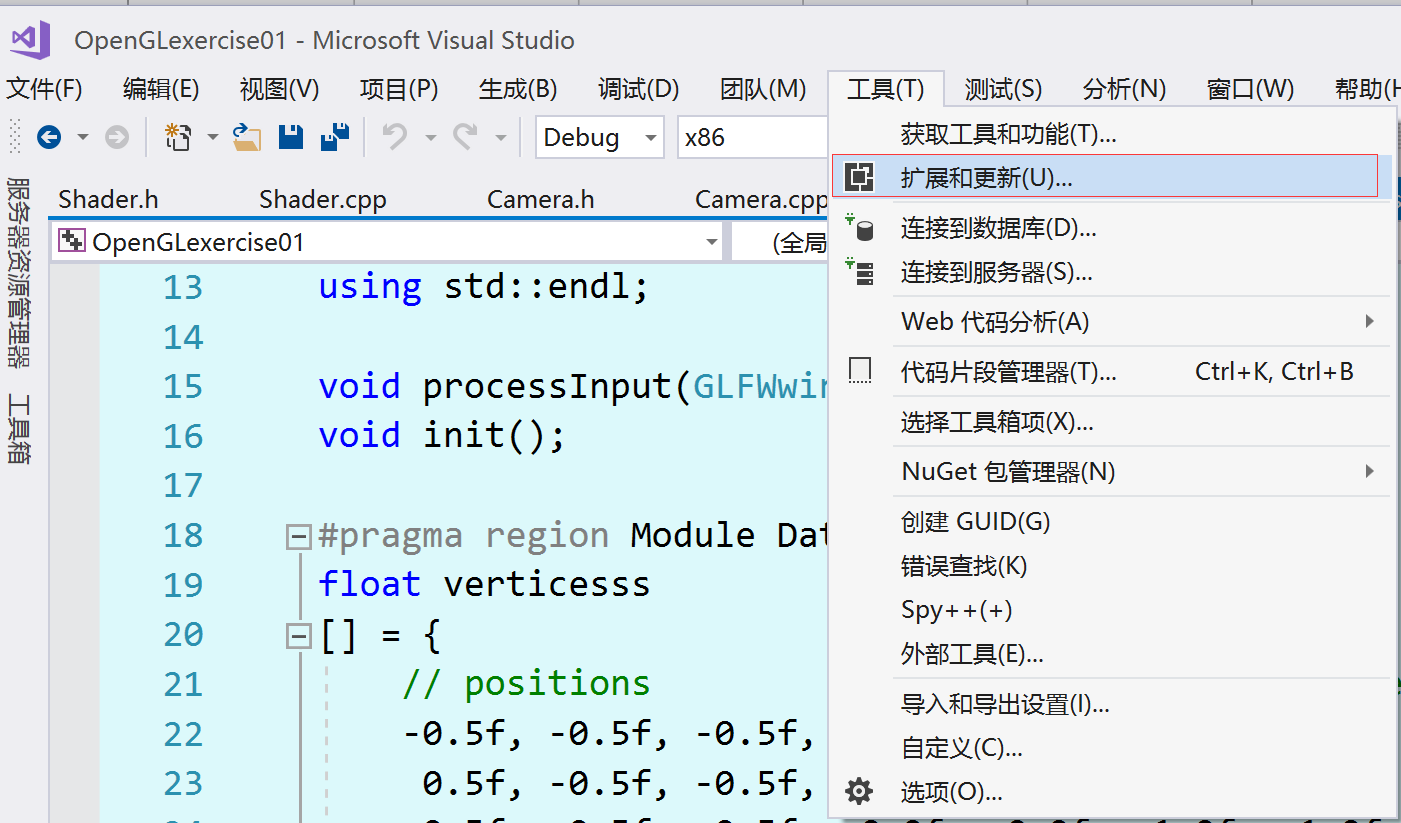Open the Undo history dropdown arrow
The width and height of the screenshot is (1401, 823).
pos(431,137)
